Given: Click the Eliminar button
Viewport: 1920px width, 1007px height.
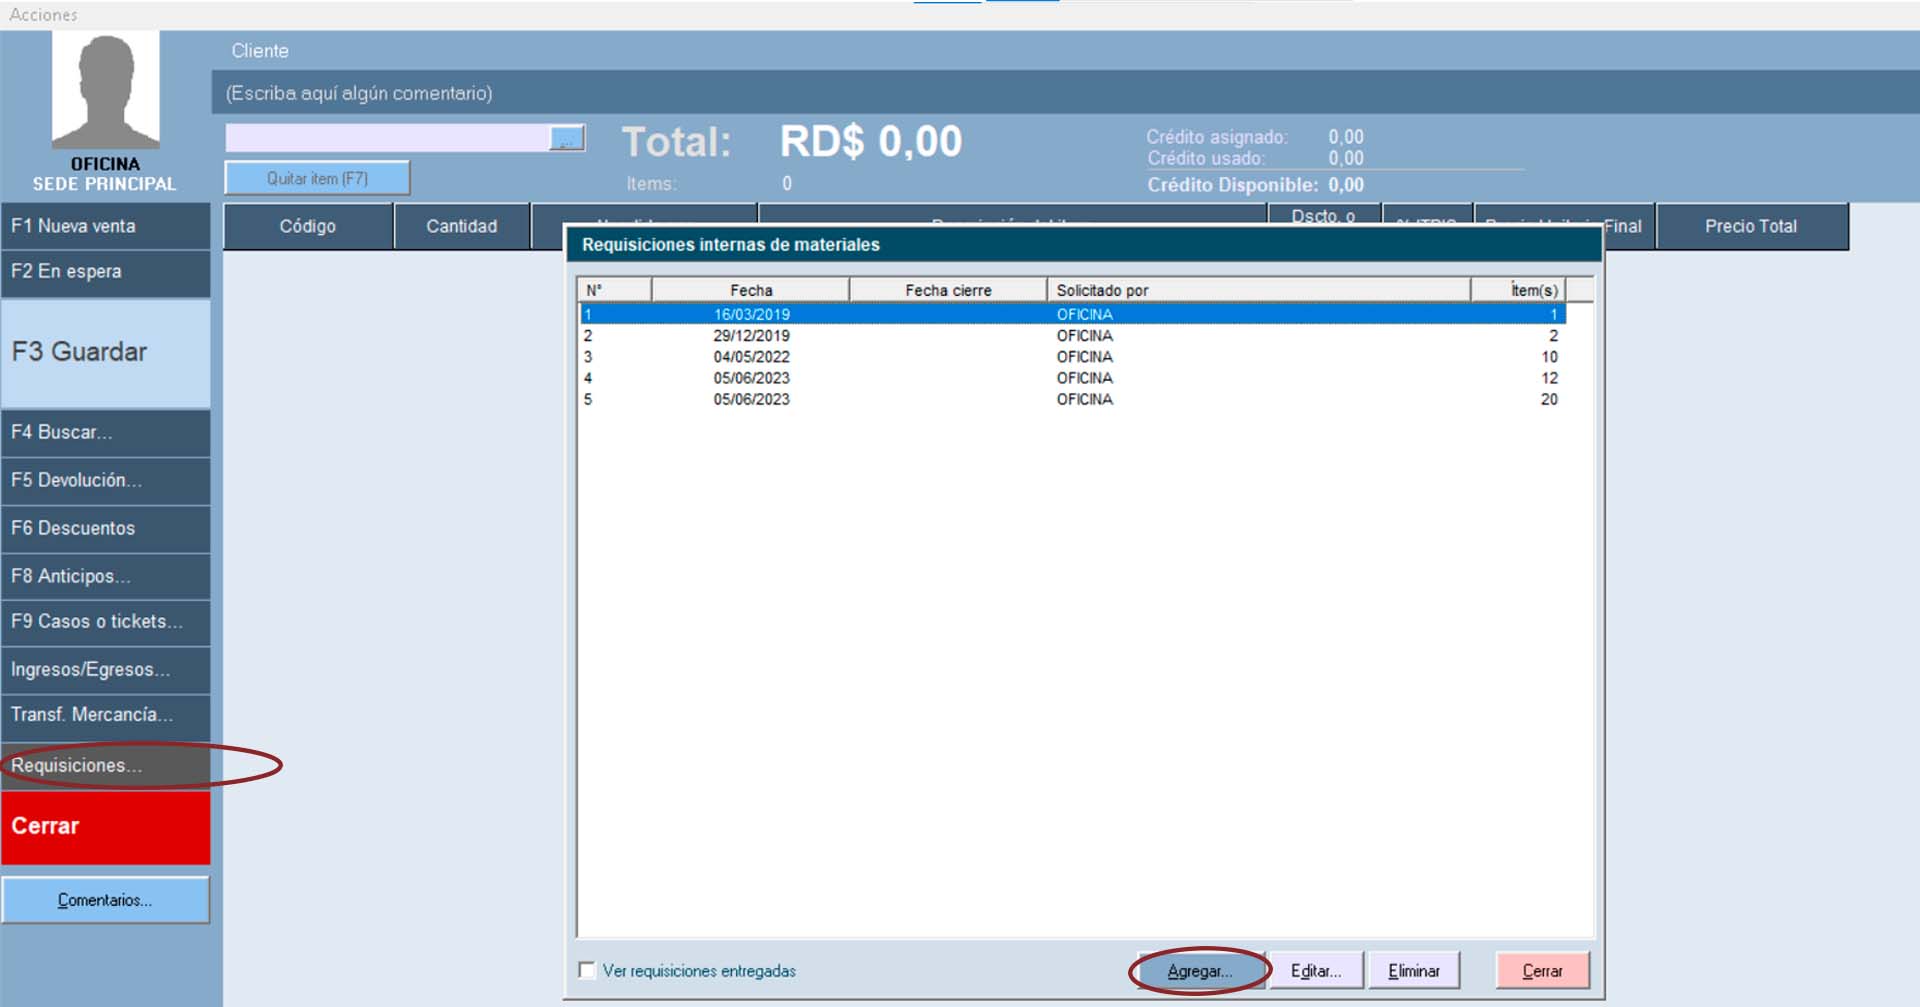Looking at the screenshot, I should tap(1413, 971).
